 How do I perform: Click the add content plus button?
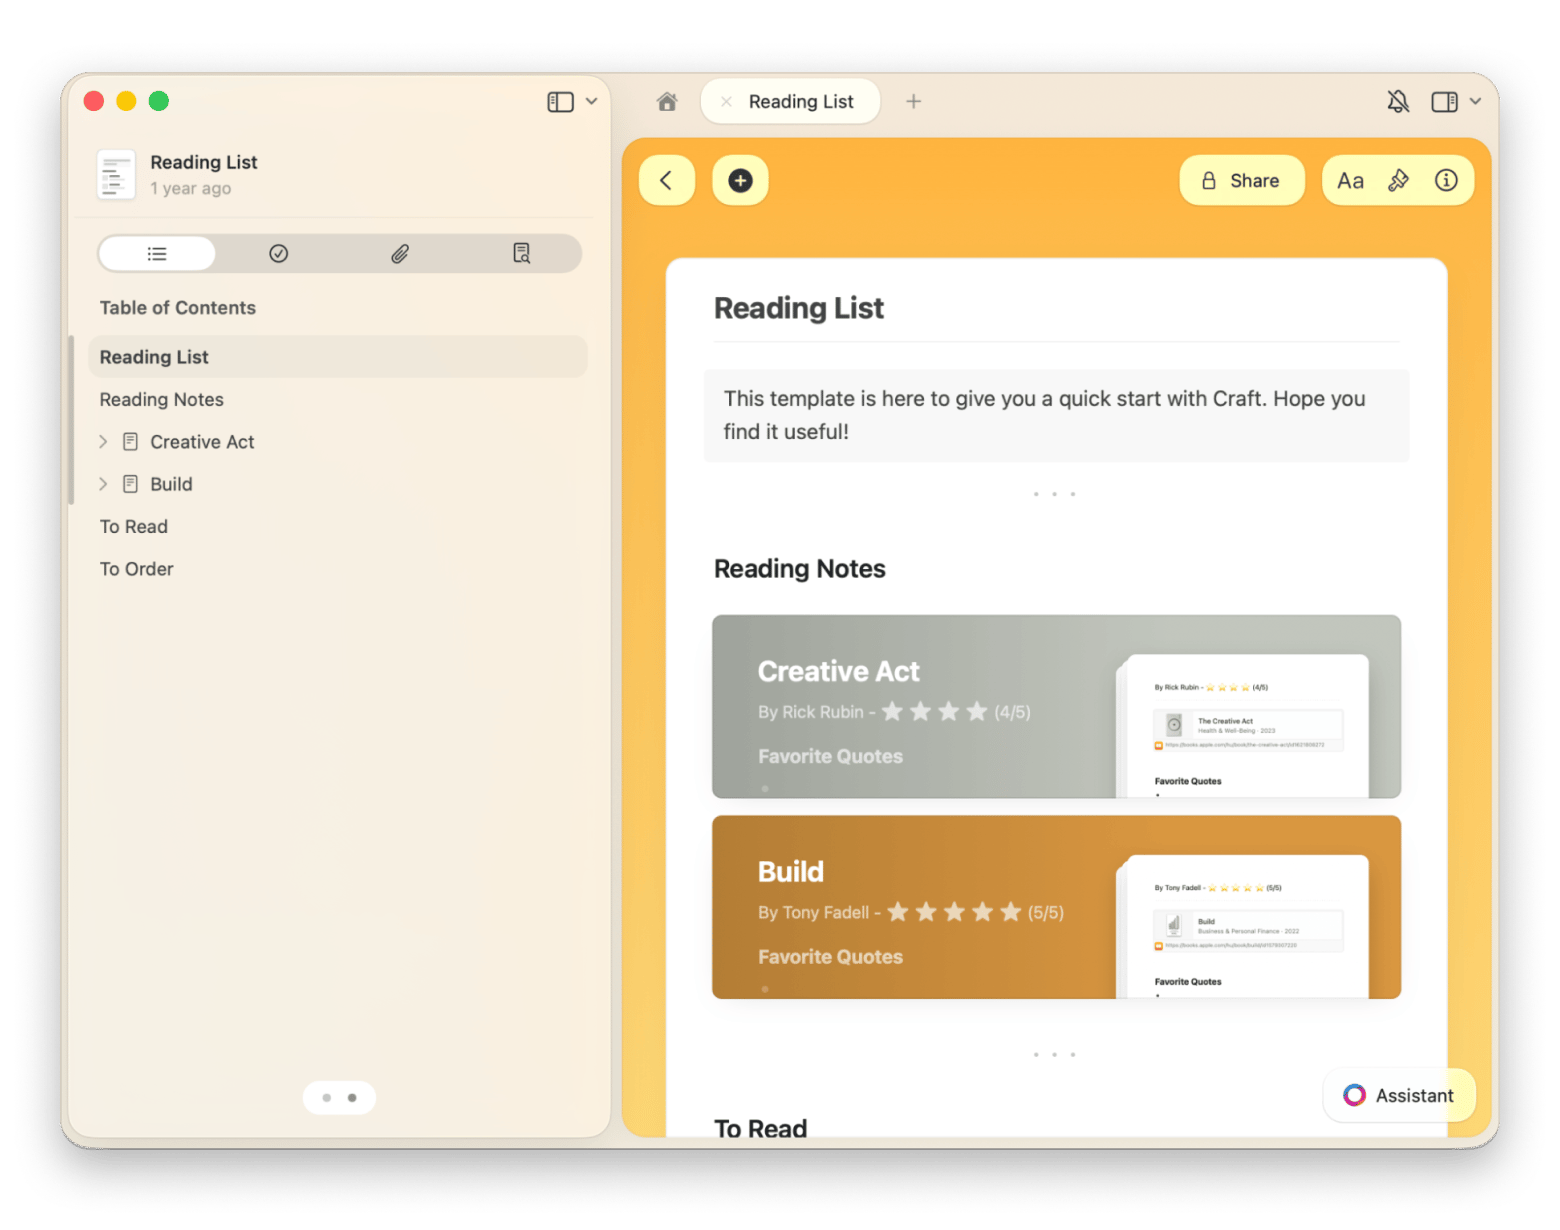(x=740, y=180)
